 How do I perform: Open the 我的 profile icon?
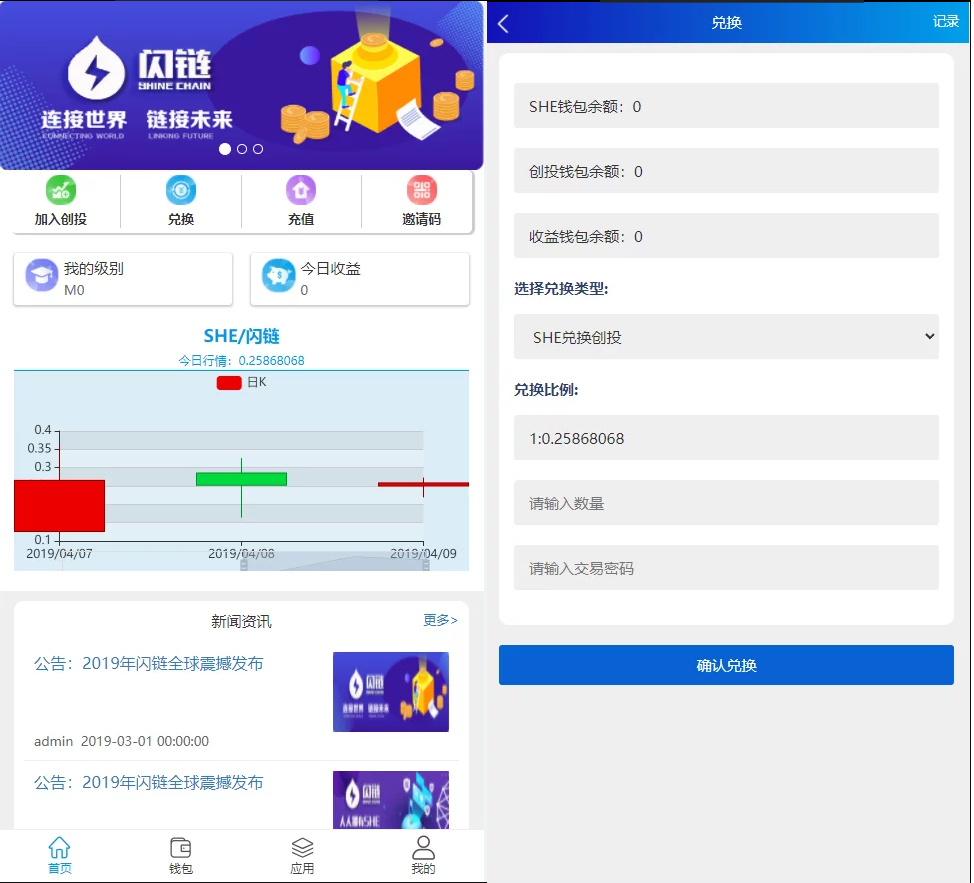pyautogui.click(x=423, y=855)
